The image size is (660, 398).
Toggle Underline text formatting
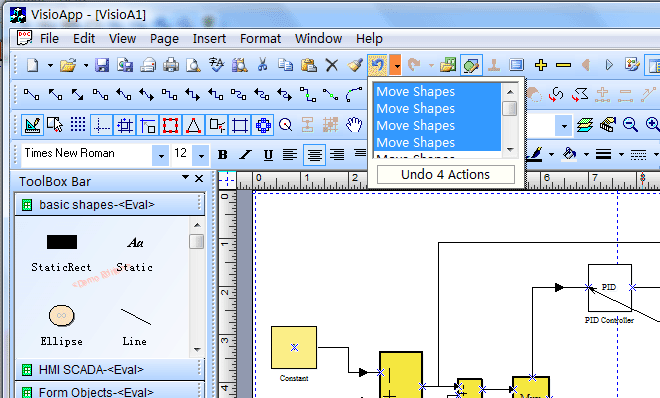(268, 155)
